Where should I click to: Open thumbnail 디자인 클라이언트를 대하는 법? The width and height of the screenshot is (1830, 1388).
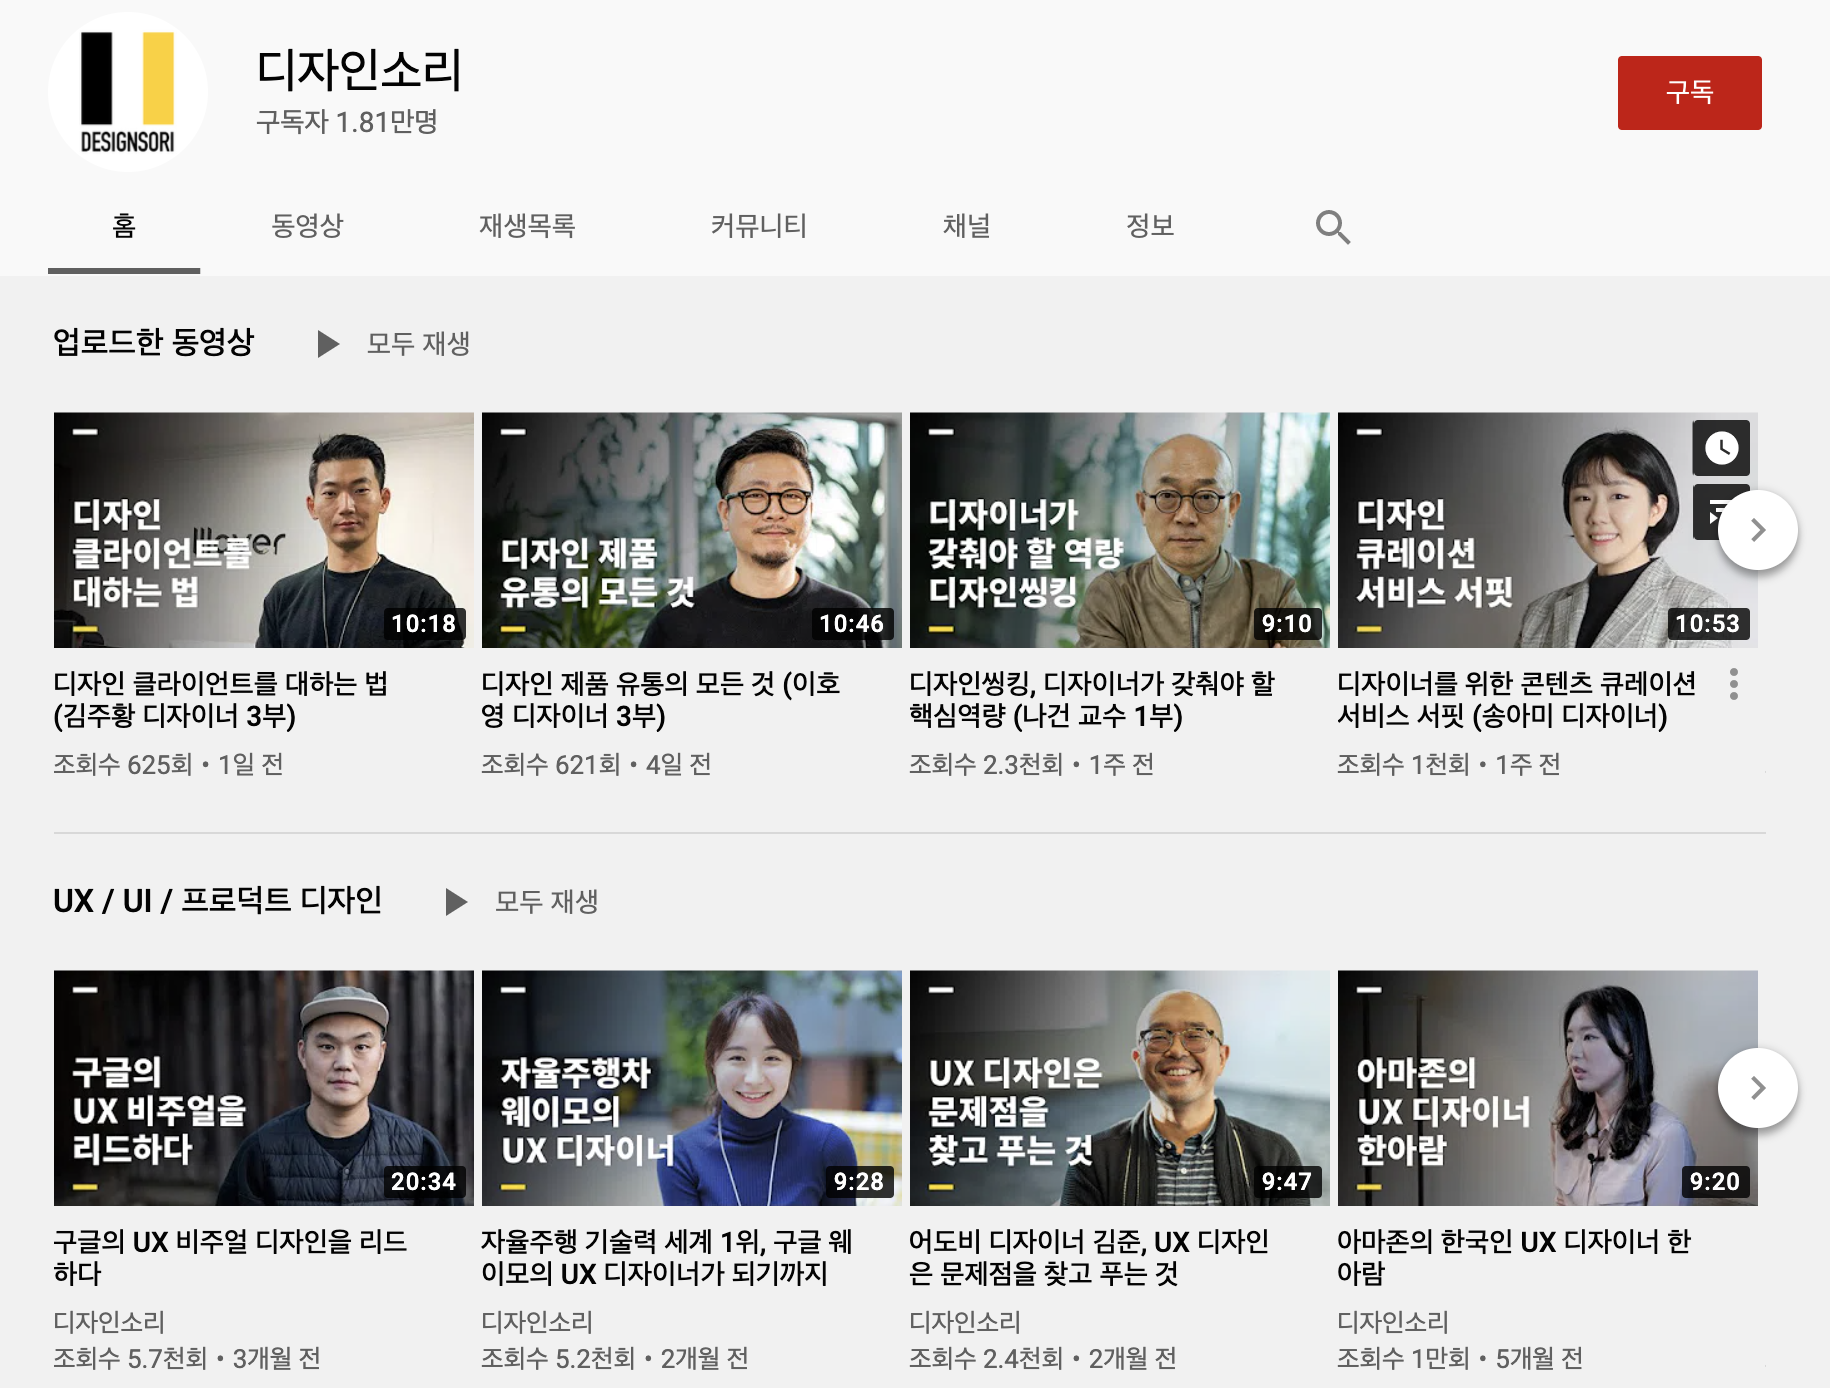tap(264, 530)
